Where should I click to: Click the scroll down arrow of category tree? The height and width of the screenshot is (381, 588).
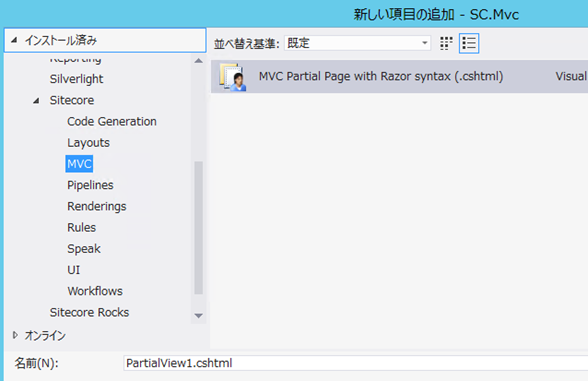tap(199, 316)
